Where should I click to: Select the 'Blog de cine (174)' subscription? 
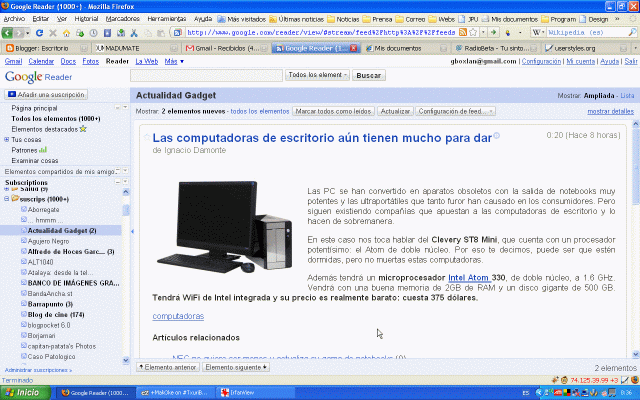click(x=56, y=314)
